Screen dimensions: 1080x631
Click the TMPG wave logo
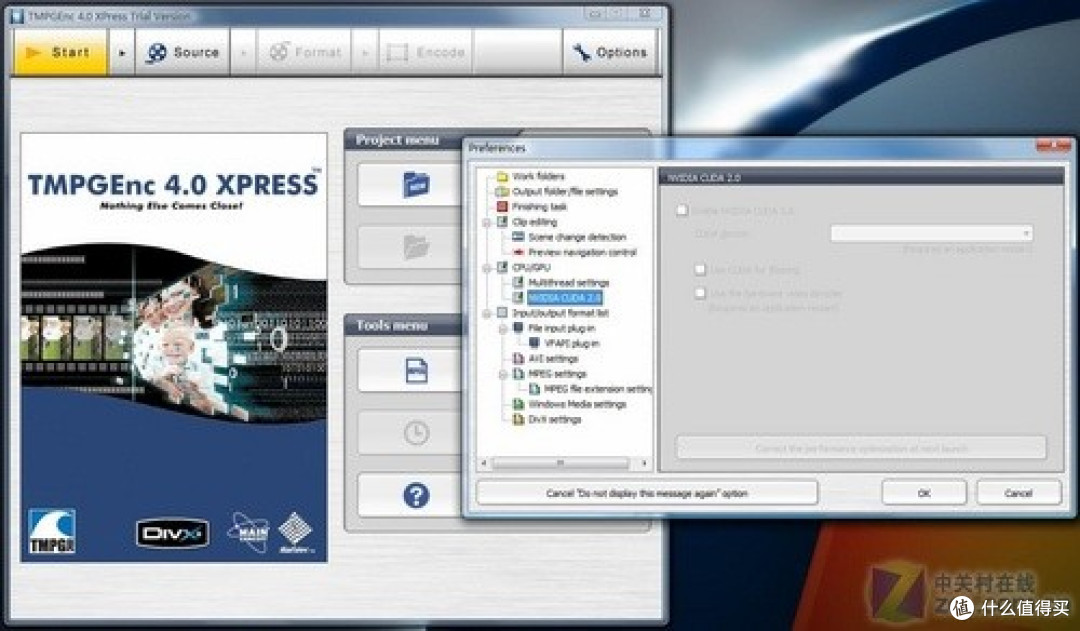coord(52,531)
